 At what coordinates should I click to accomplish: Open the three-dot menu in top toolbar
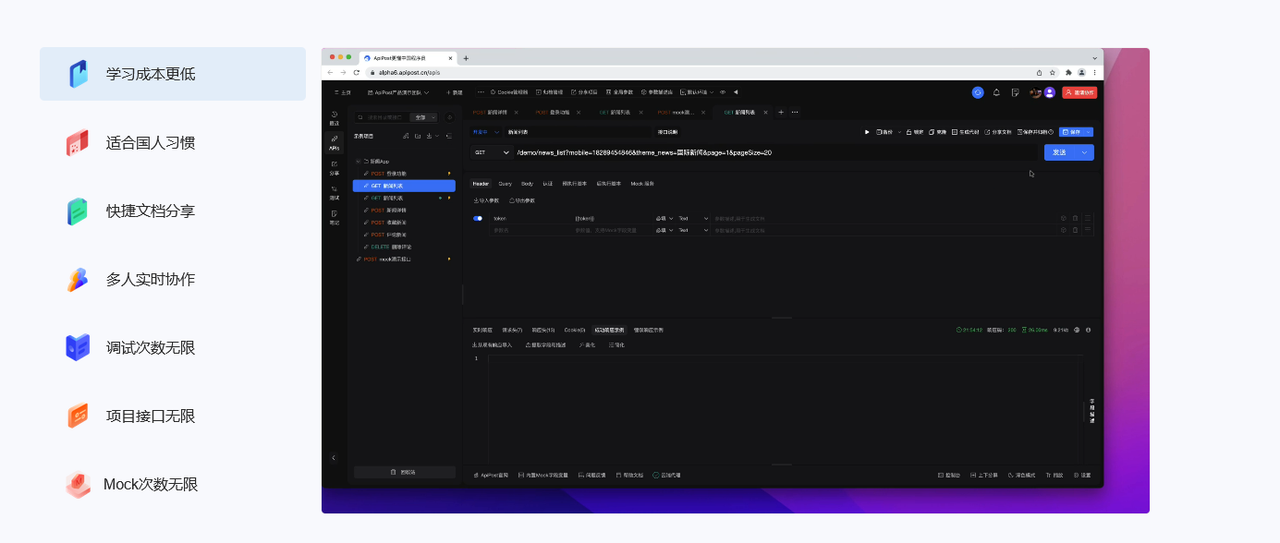click(x=481, y=92)
